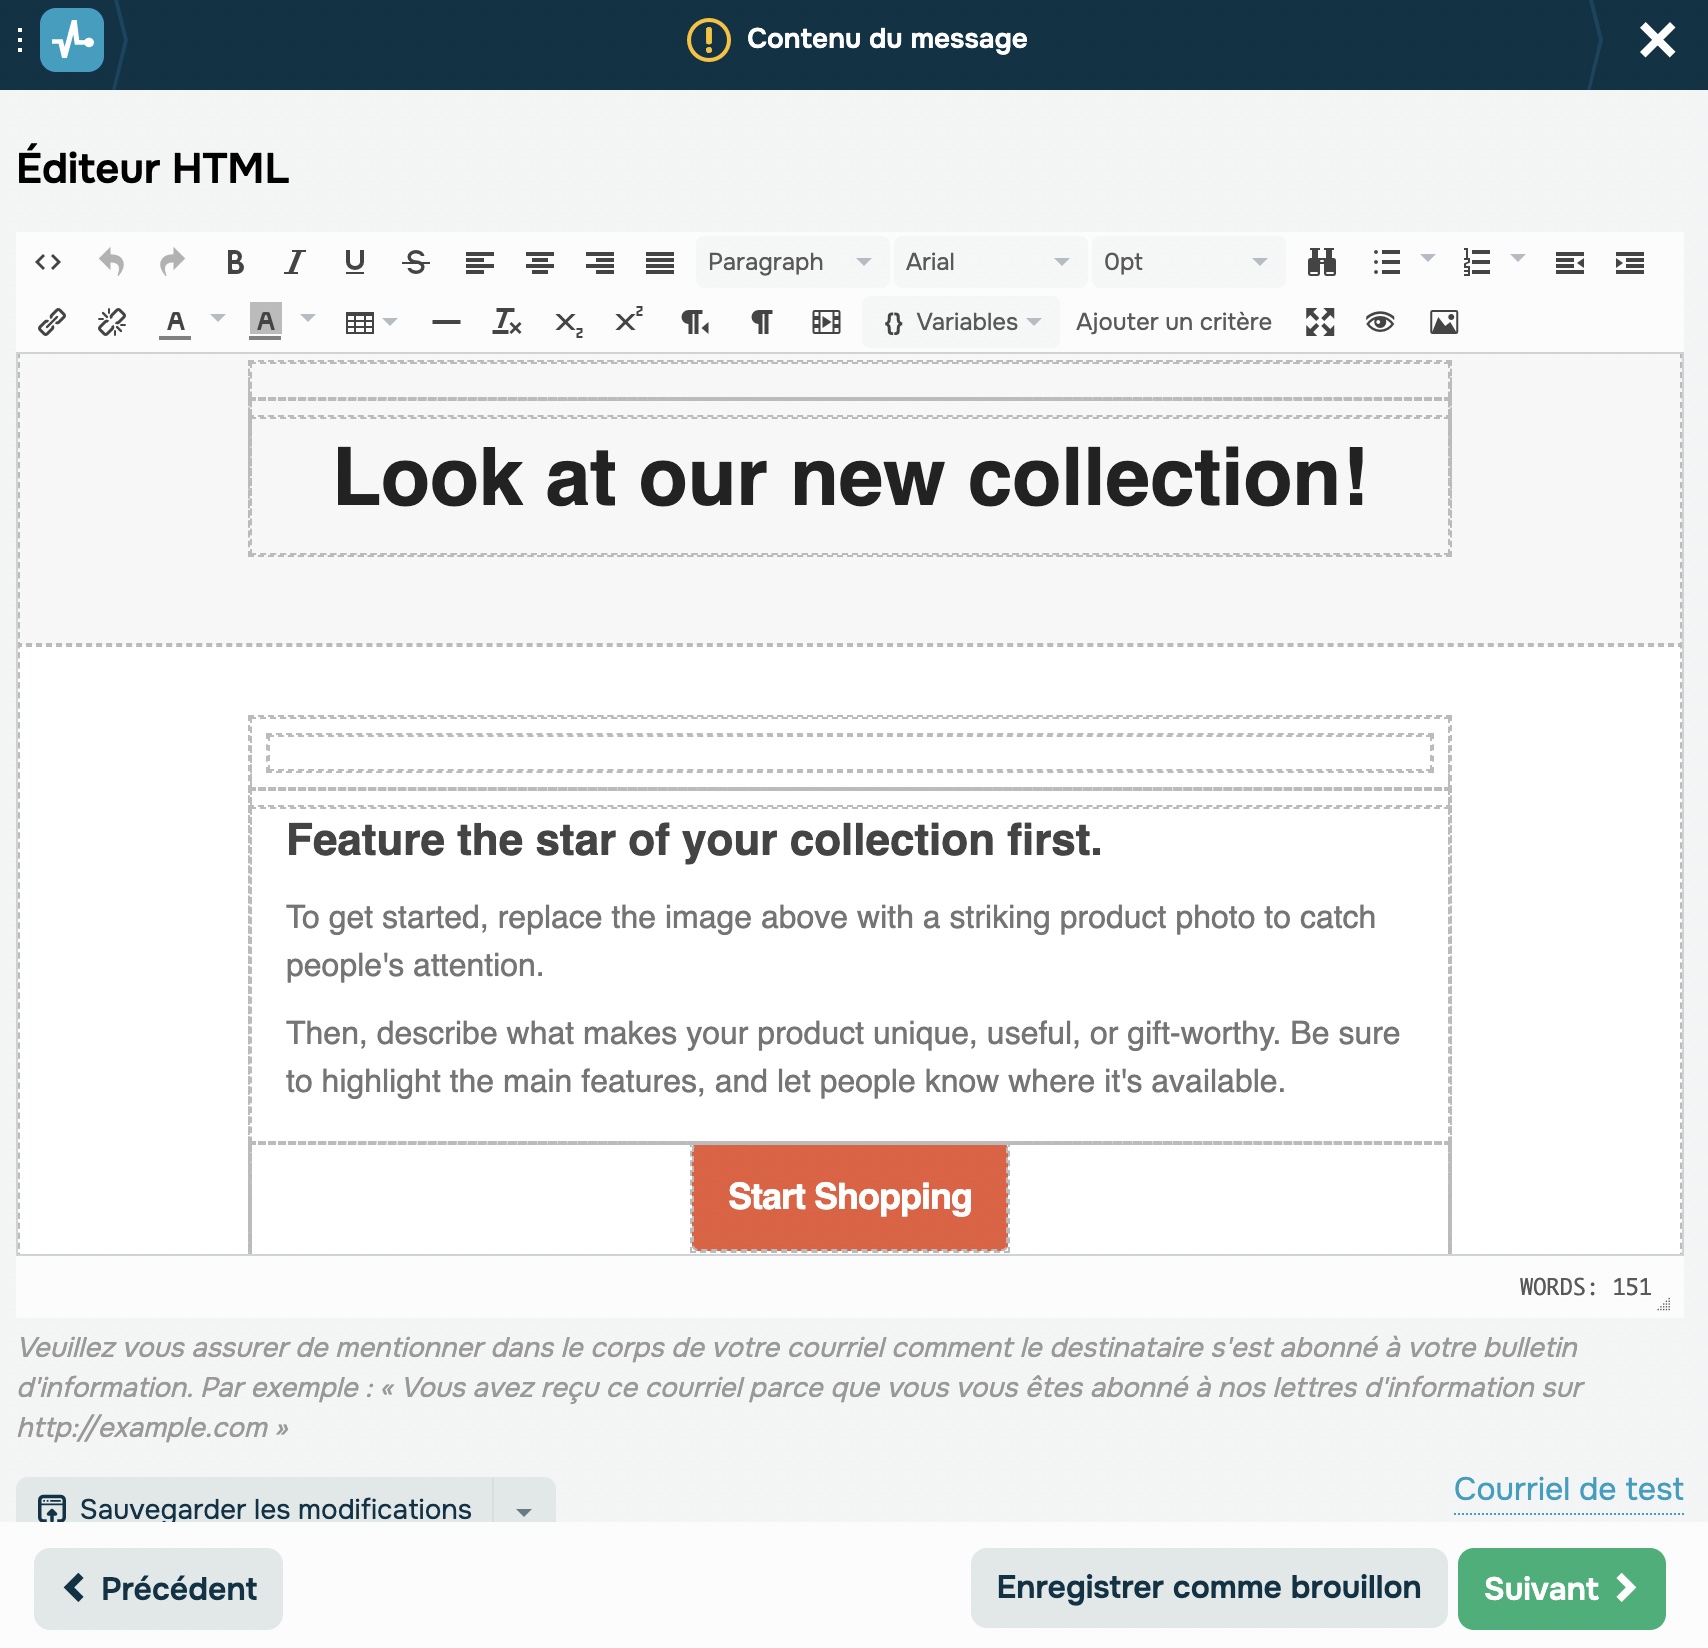
Task: Justify the text
Action: (x=660, y=262)
